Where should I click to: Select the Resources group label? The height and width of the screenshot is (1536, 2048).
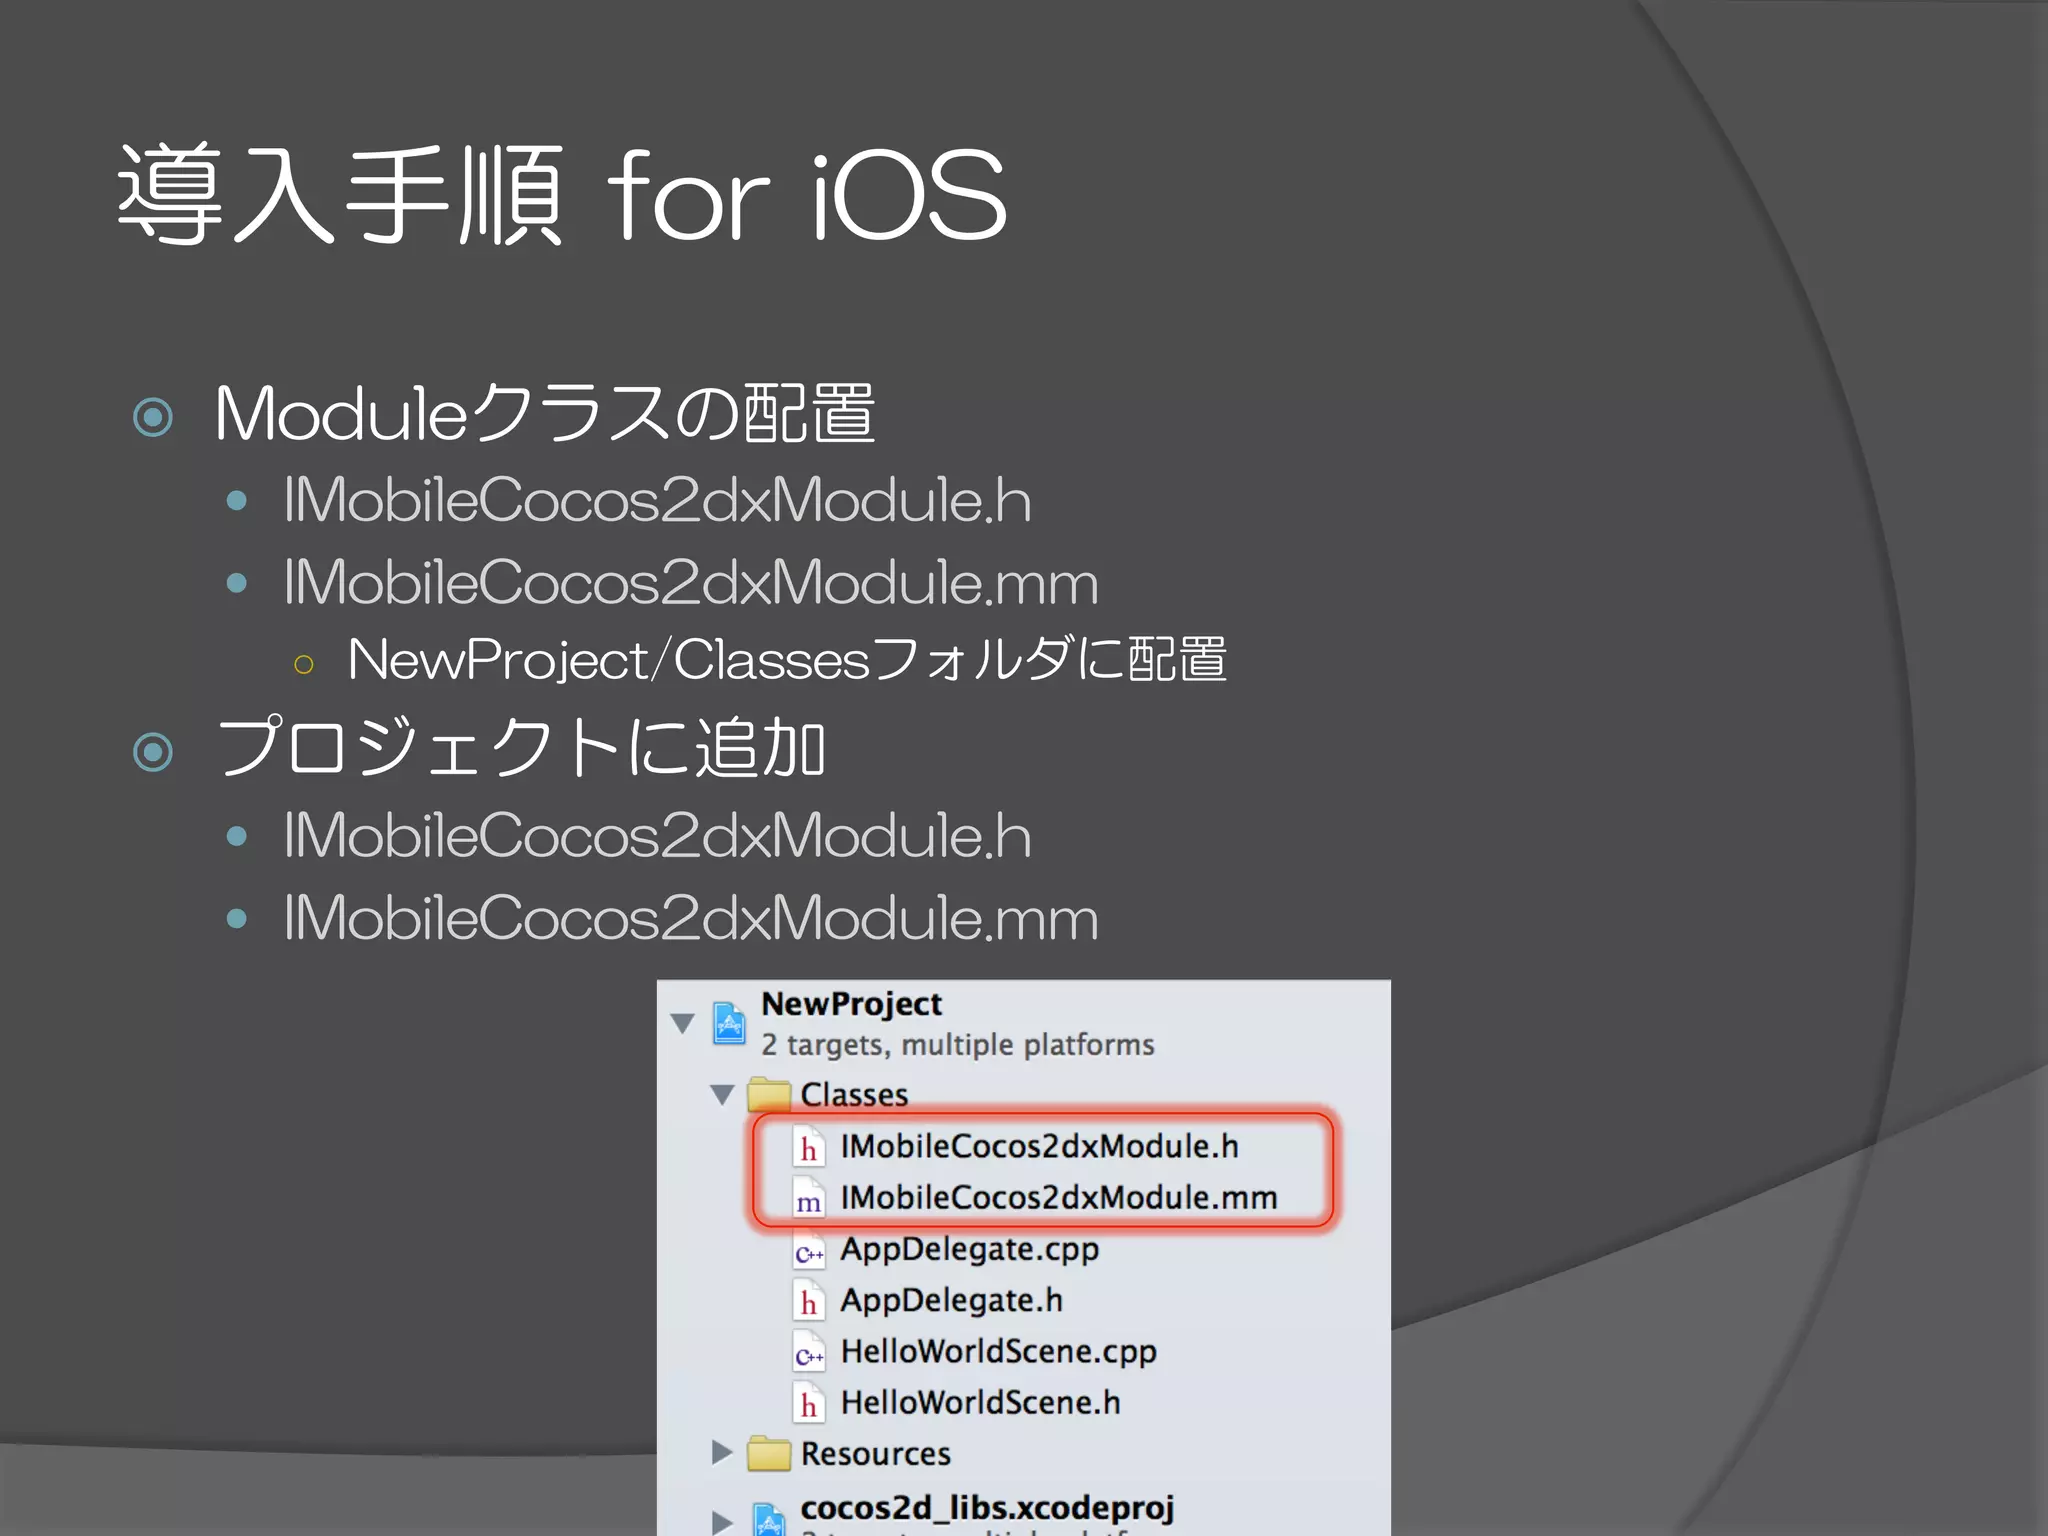tap(875, 1453)
